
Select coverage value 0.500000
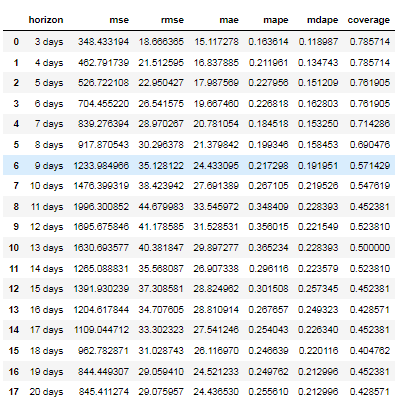click(370, 248)
